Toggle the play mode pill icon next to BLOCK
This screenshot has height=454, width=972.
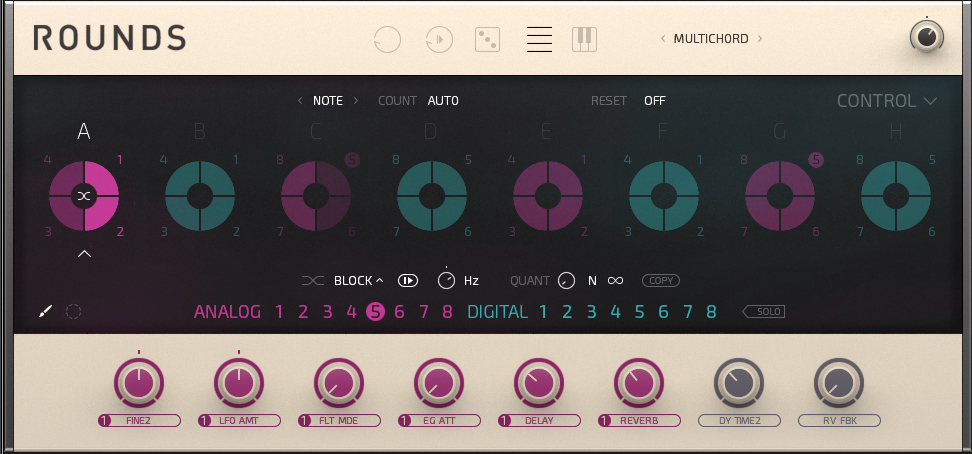[408, 281]
